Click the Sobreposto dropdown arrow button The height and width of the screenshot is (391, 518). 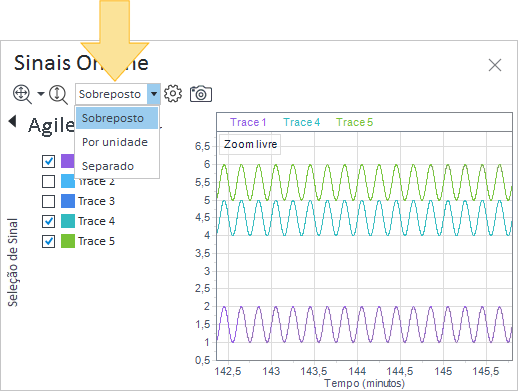click(154, 94)
